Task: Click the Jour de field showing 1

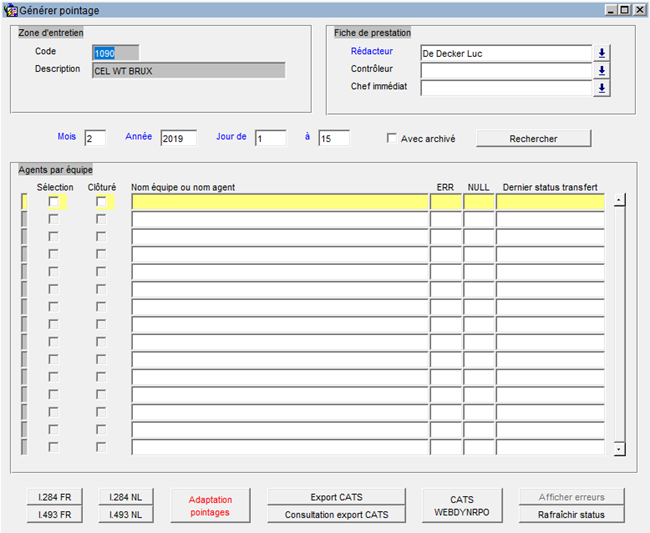Action: pyautogui.click(x=270, y=138)
